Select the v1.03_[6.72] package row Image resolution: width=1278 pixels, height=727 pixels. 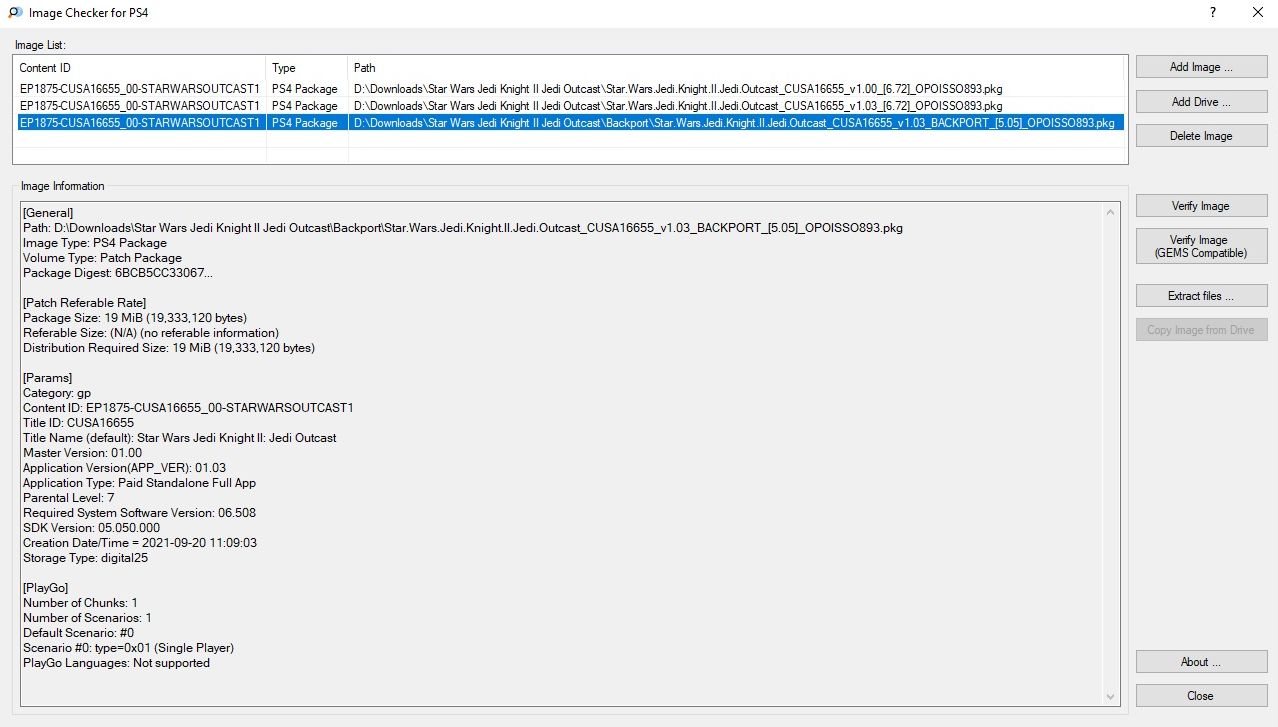coord(569,106)
